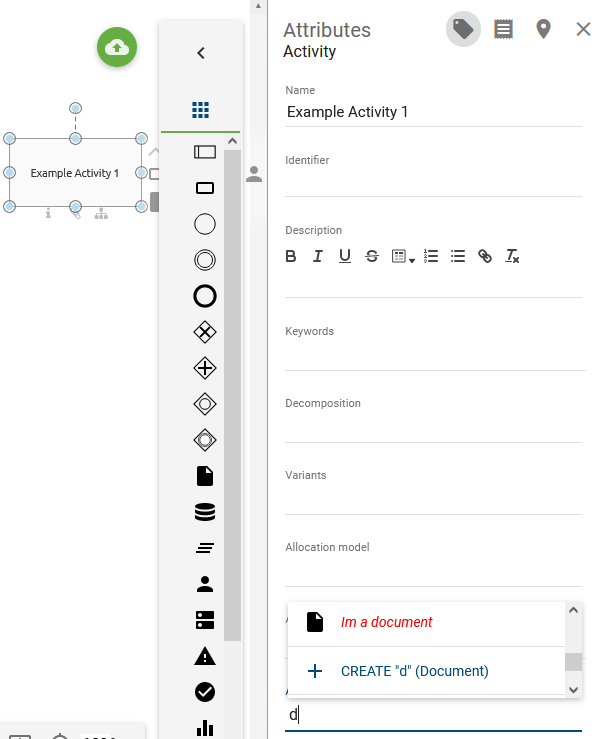Click into the Allocation model field

tap(433, 572)
